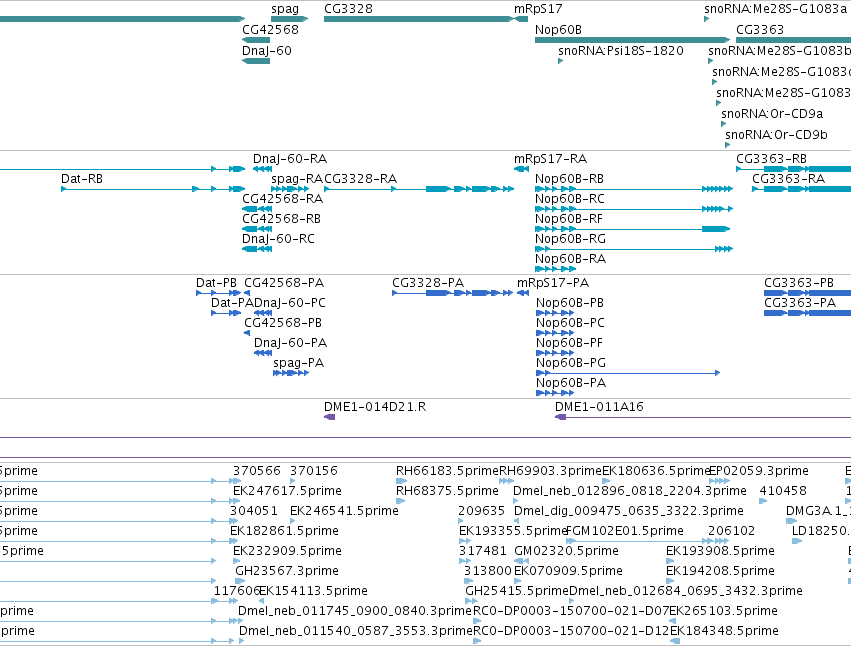851x646 pixels.
Task: Click the Nop60B-PC protein label
Action: (x=570, y=323)
